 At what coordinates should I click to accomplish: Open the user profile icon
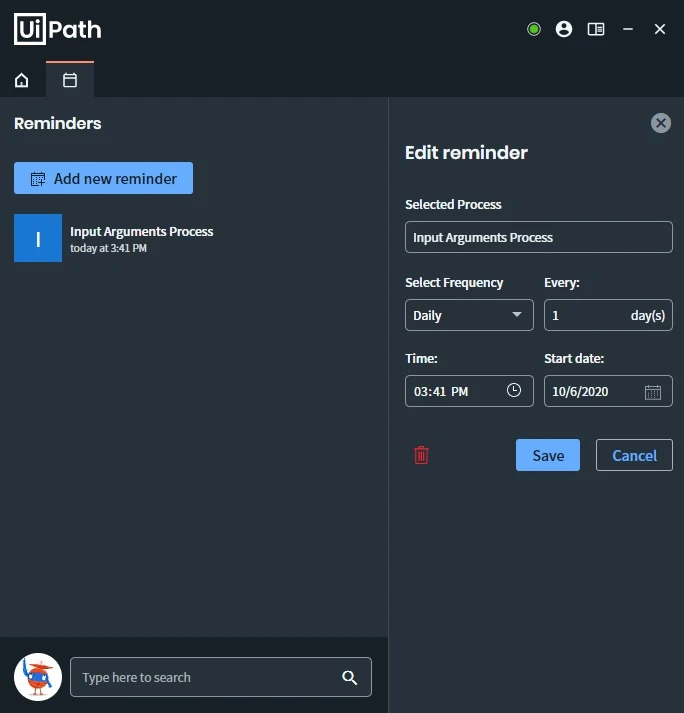564,29
